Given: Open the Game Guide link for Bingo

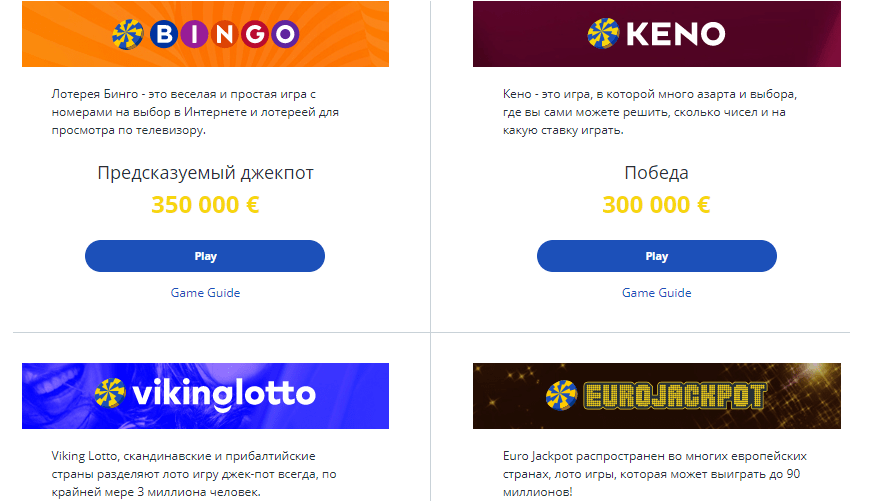Looking at the screenshot, I should click(x=205, y=293).
